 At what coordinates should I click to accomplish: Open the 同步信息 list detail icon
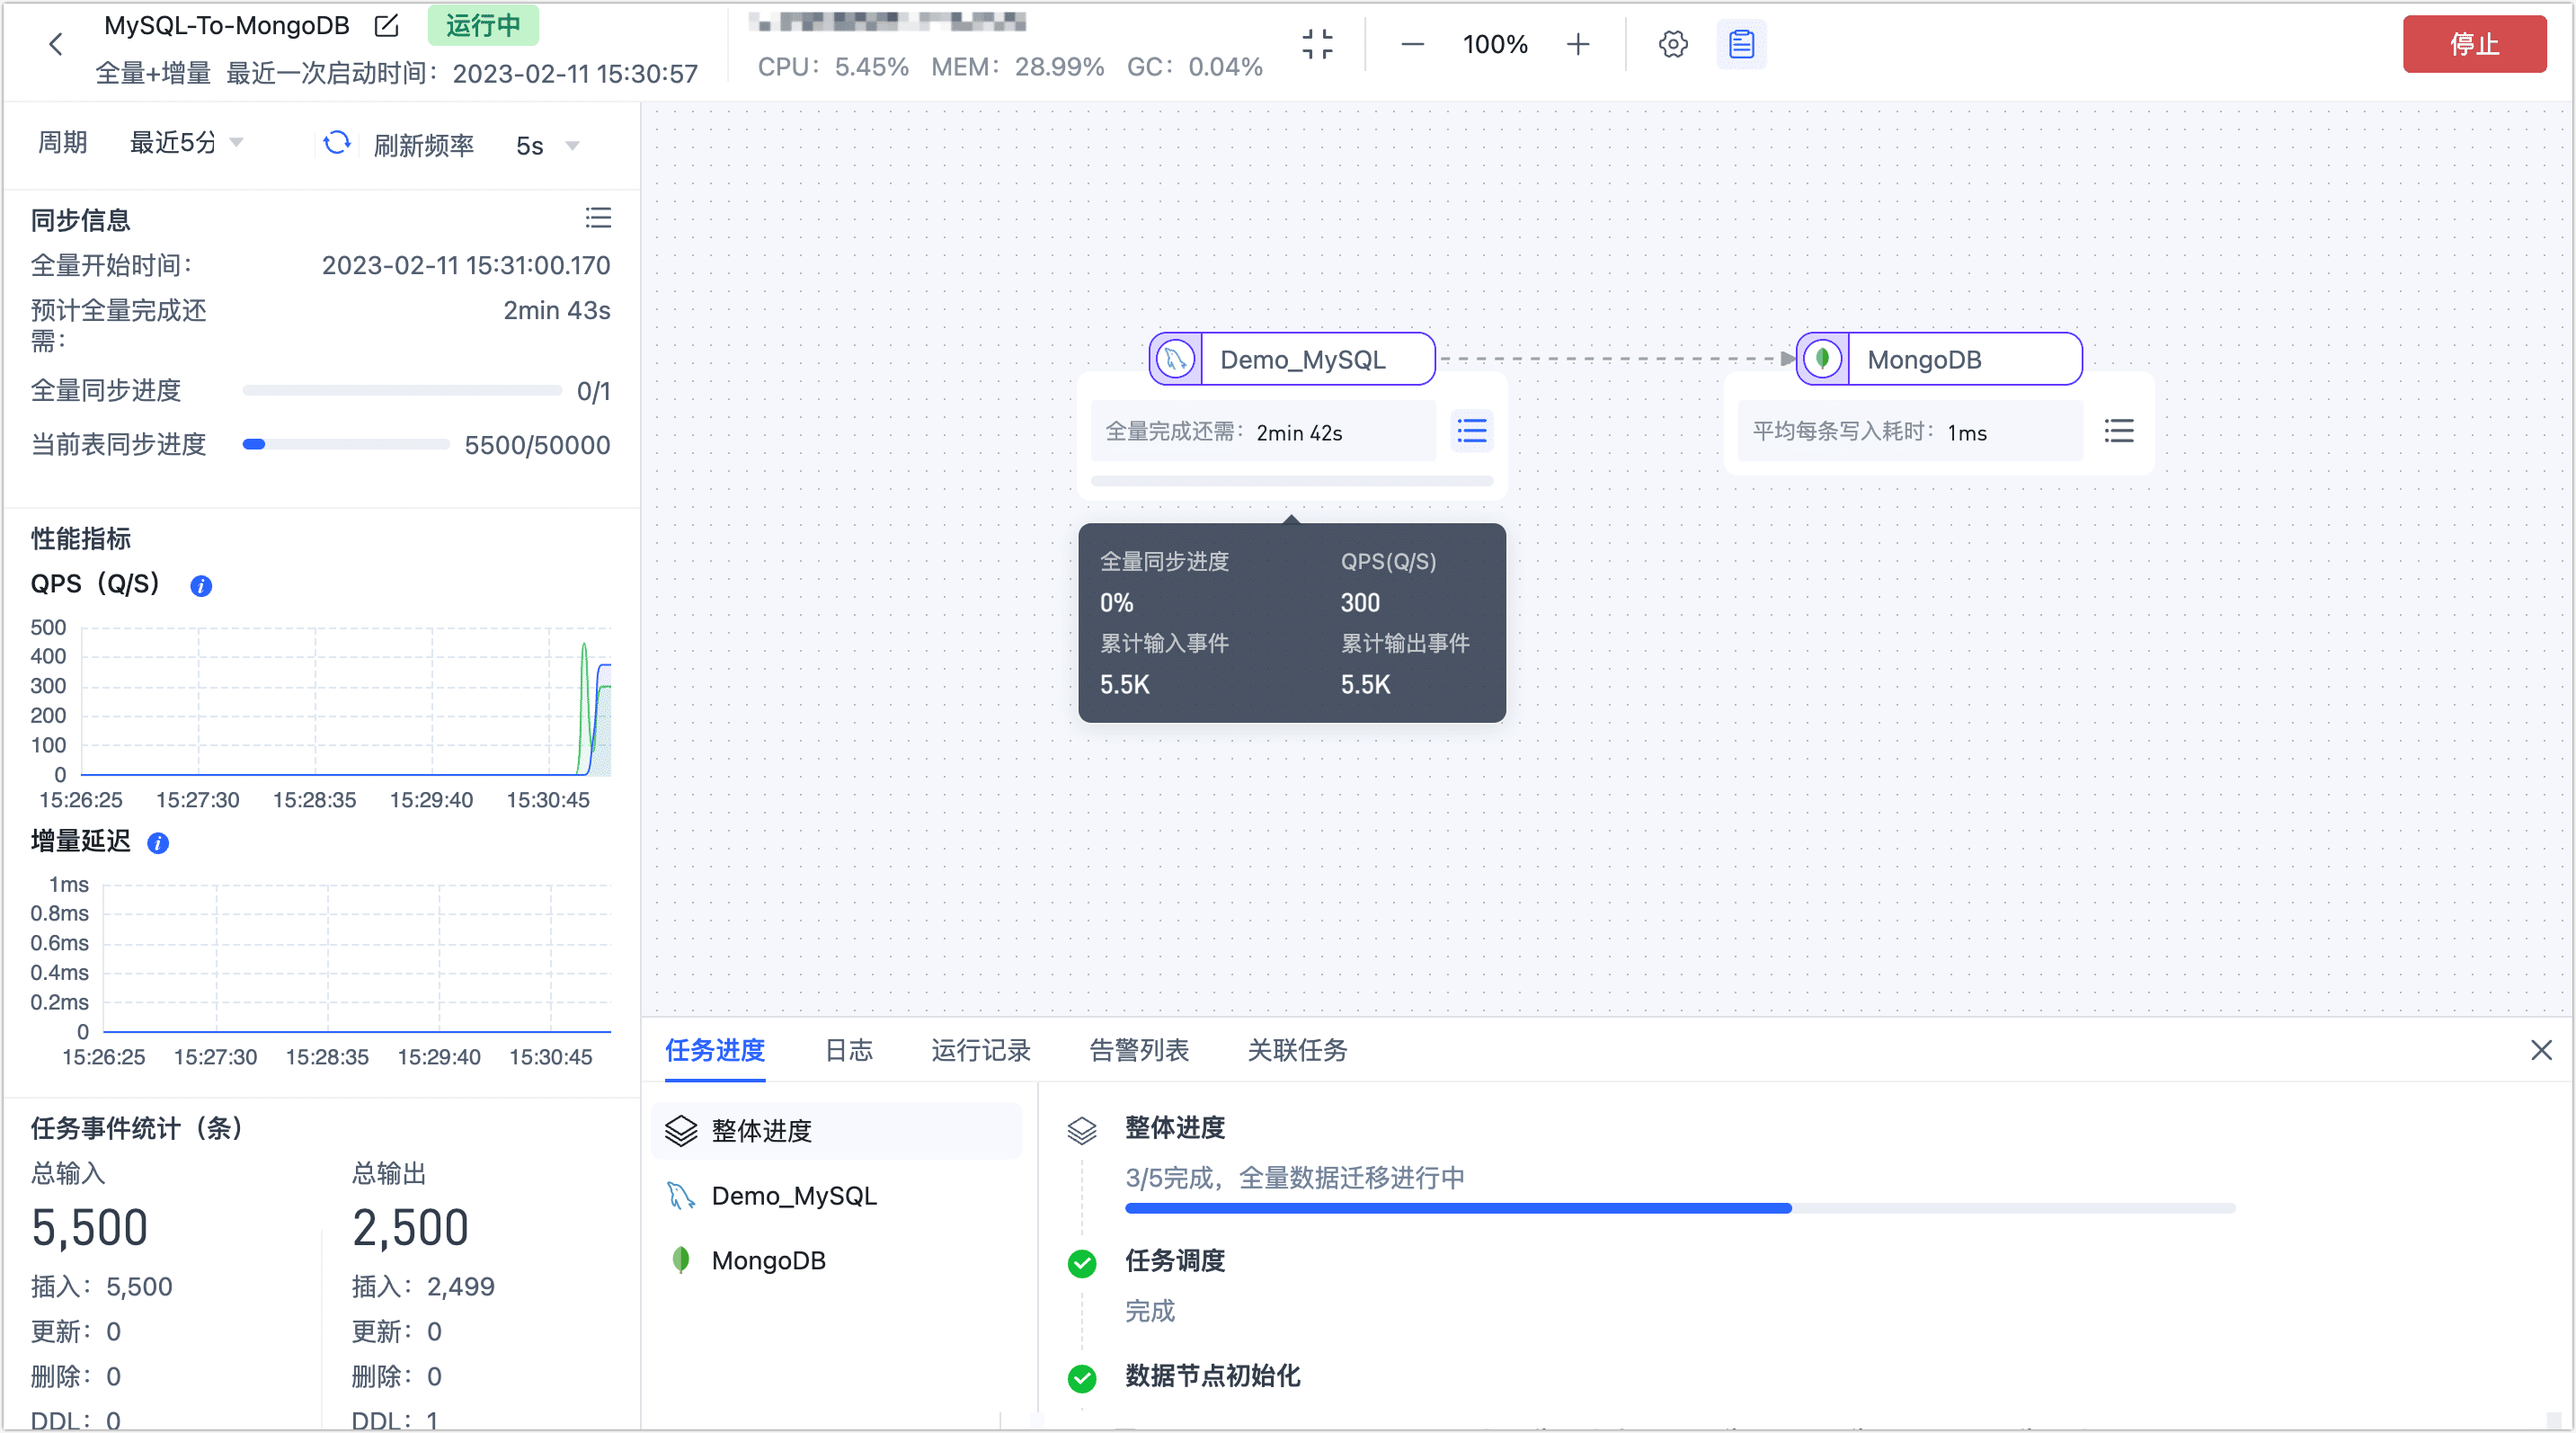coord(598,218)
